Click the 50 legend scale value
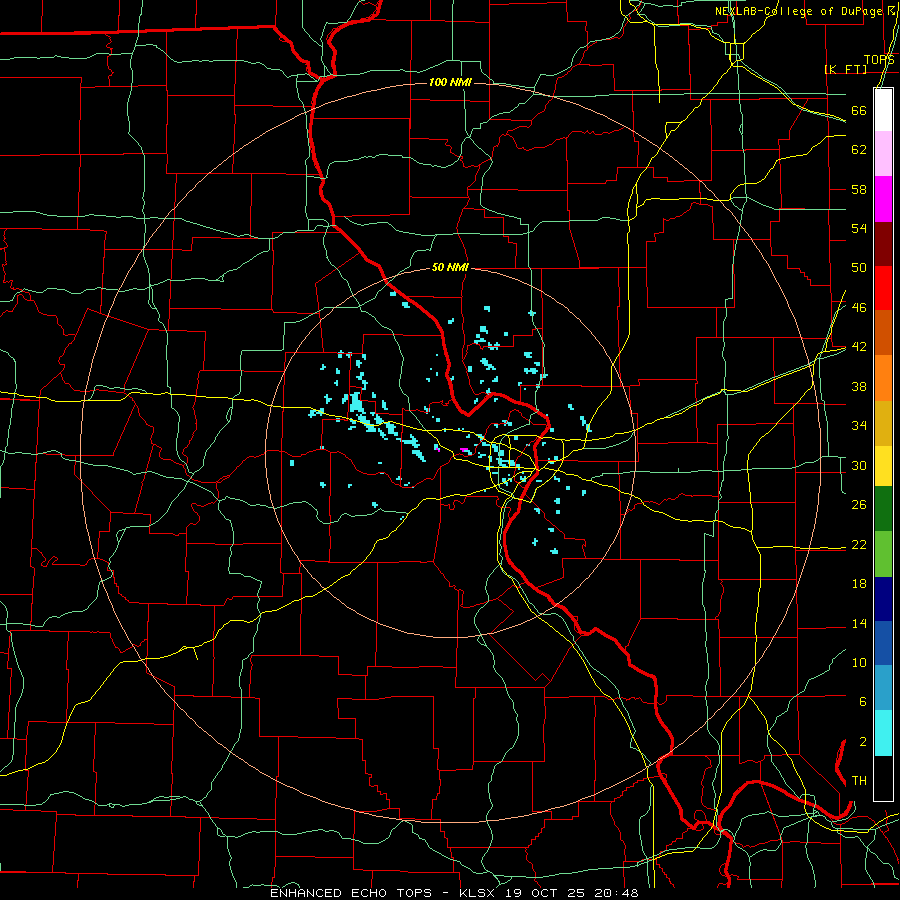Viewport: 900px width, 900px height. (x=859, y=268)
